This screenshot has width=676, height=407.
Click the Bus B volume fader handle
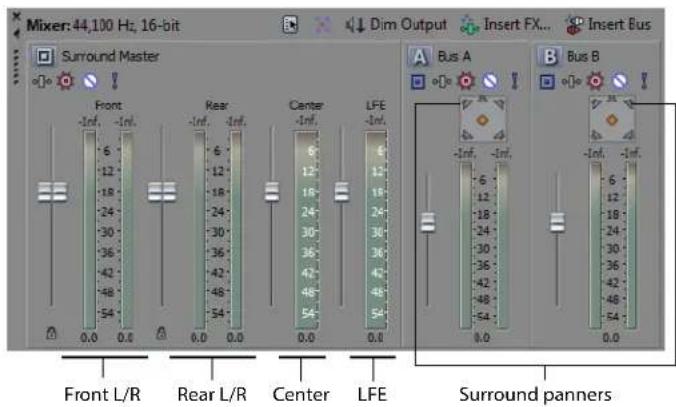pyautogui.click(x=557, y=222)
